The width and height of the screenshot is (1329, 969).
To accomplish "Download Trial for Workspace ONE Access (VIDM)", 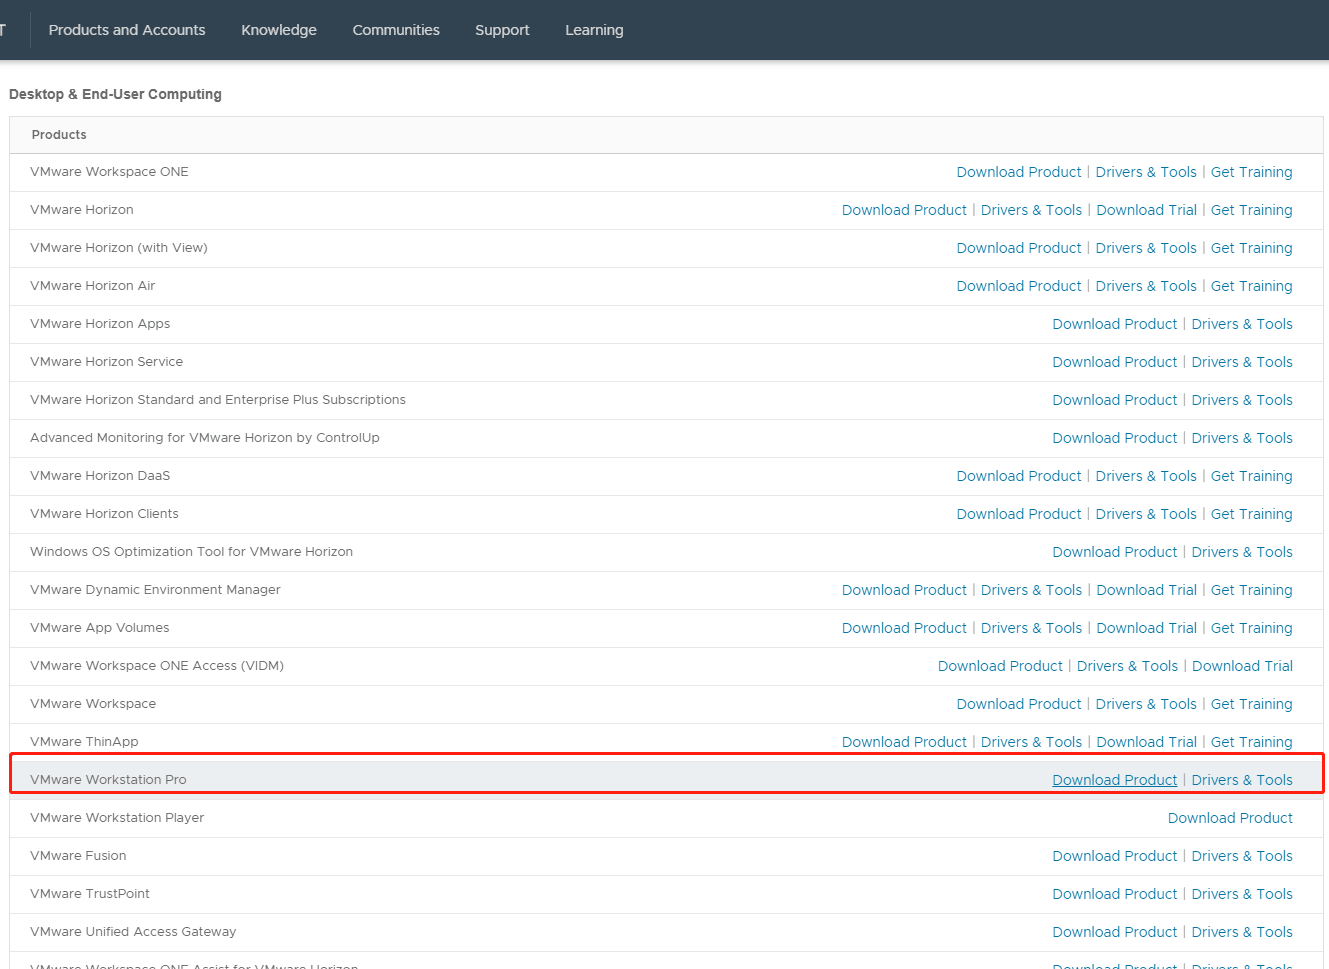I will tap(1242, 666).
